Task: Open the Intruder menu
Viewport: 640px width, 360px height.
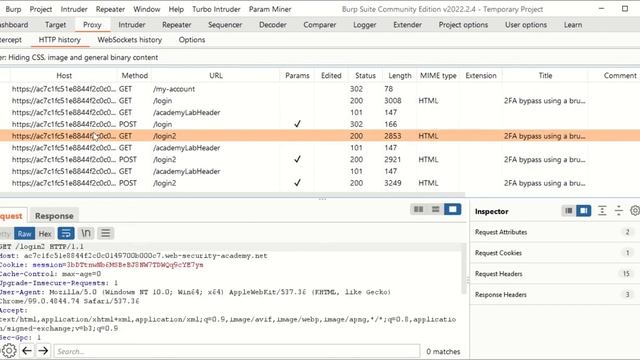Action: pyautogui.click(x=74, y=9)
